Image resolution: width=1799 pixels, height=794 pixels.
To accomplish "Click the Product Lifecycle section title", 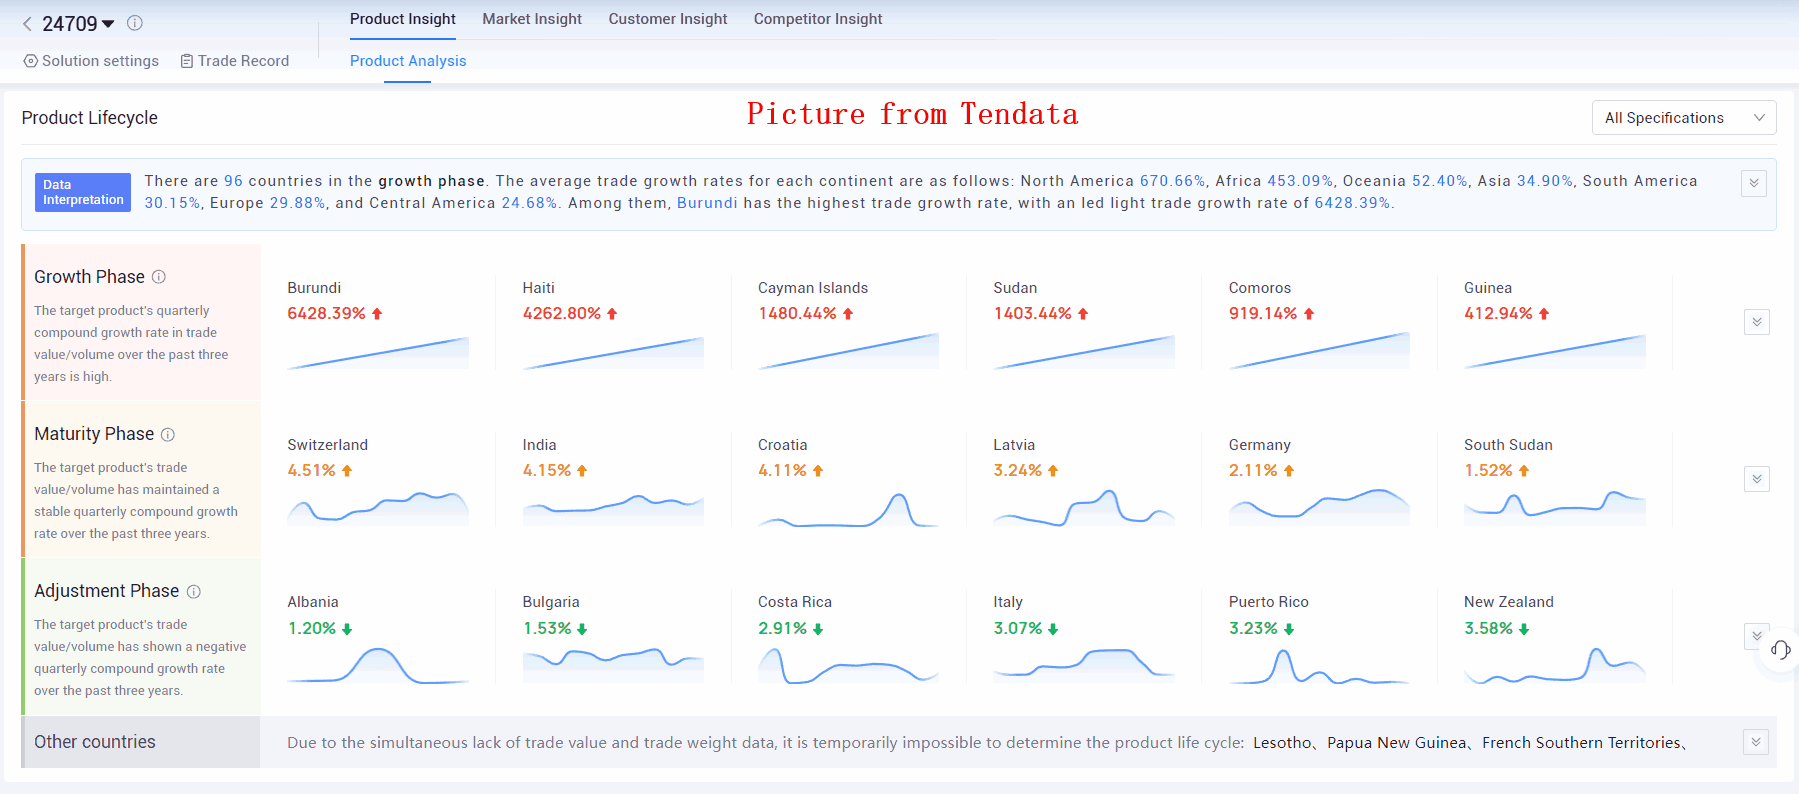I will pyautogui.click(x=90, y=118).
